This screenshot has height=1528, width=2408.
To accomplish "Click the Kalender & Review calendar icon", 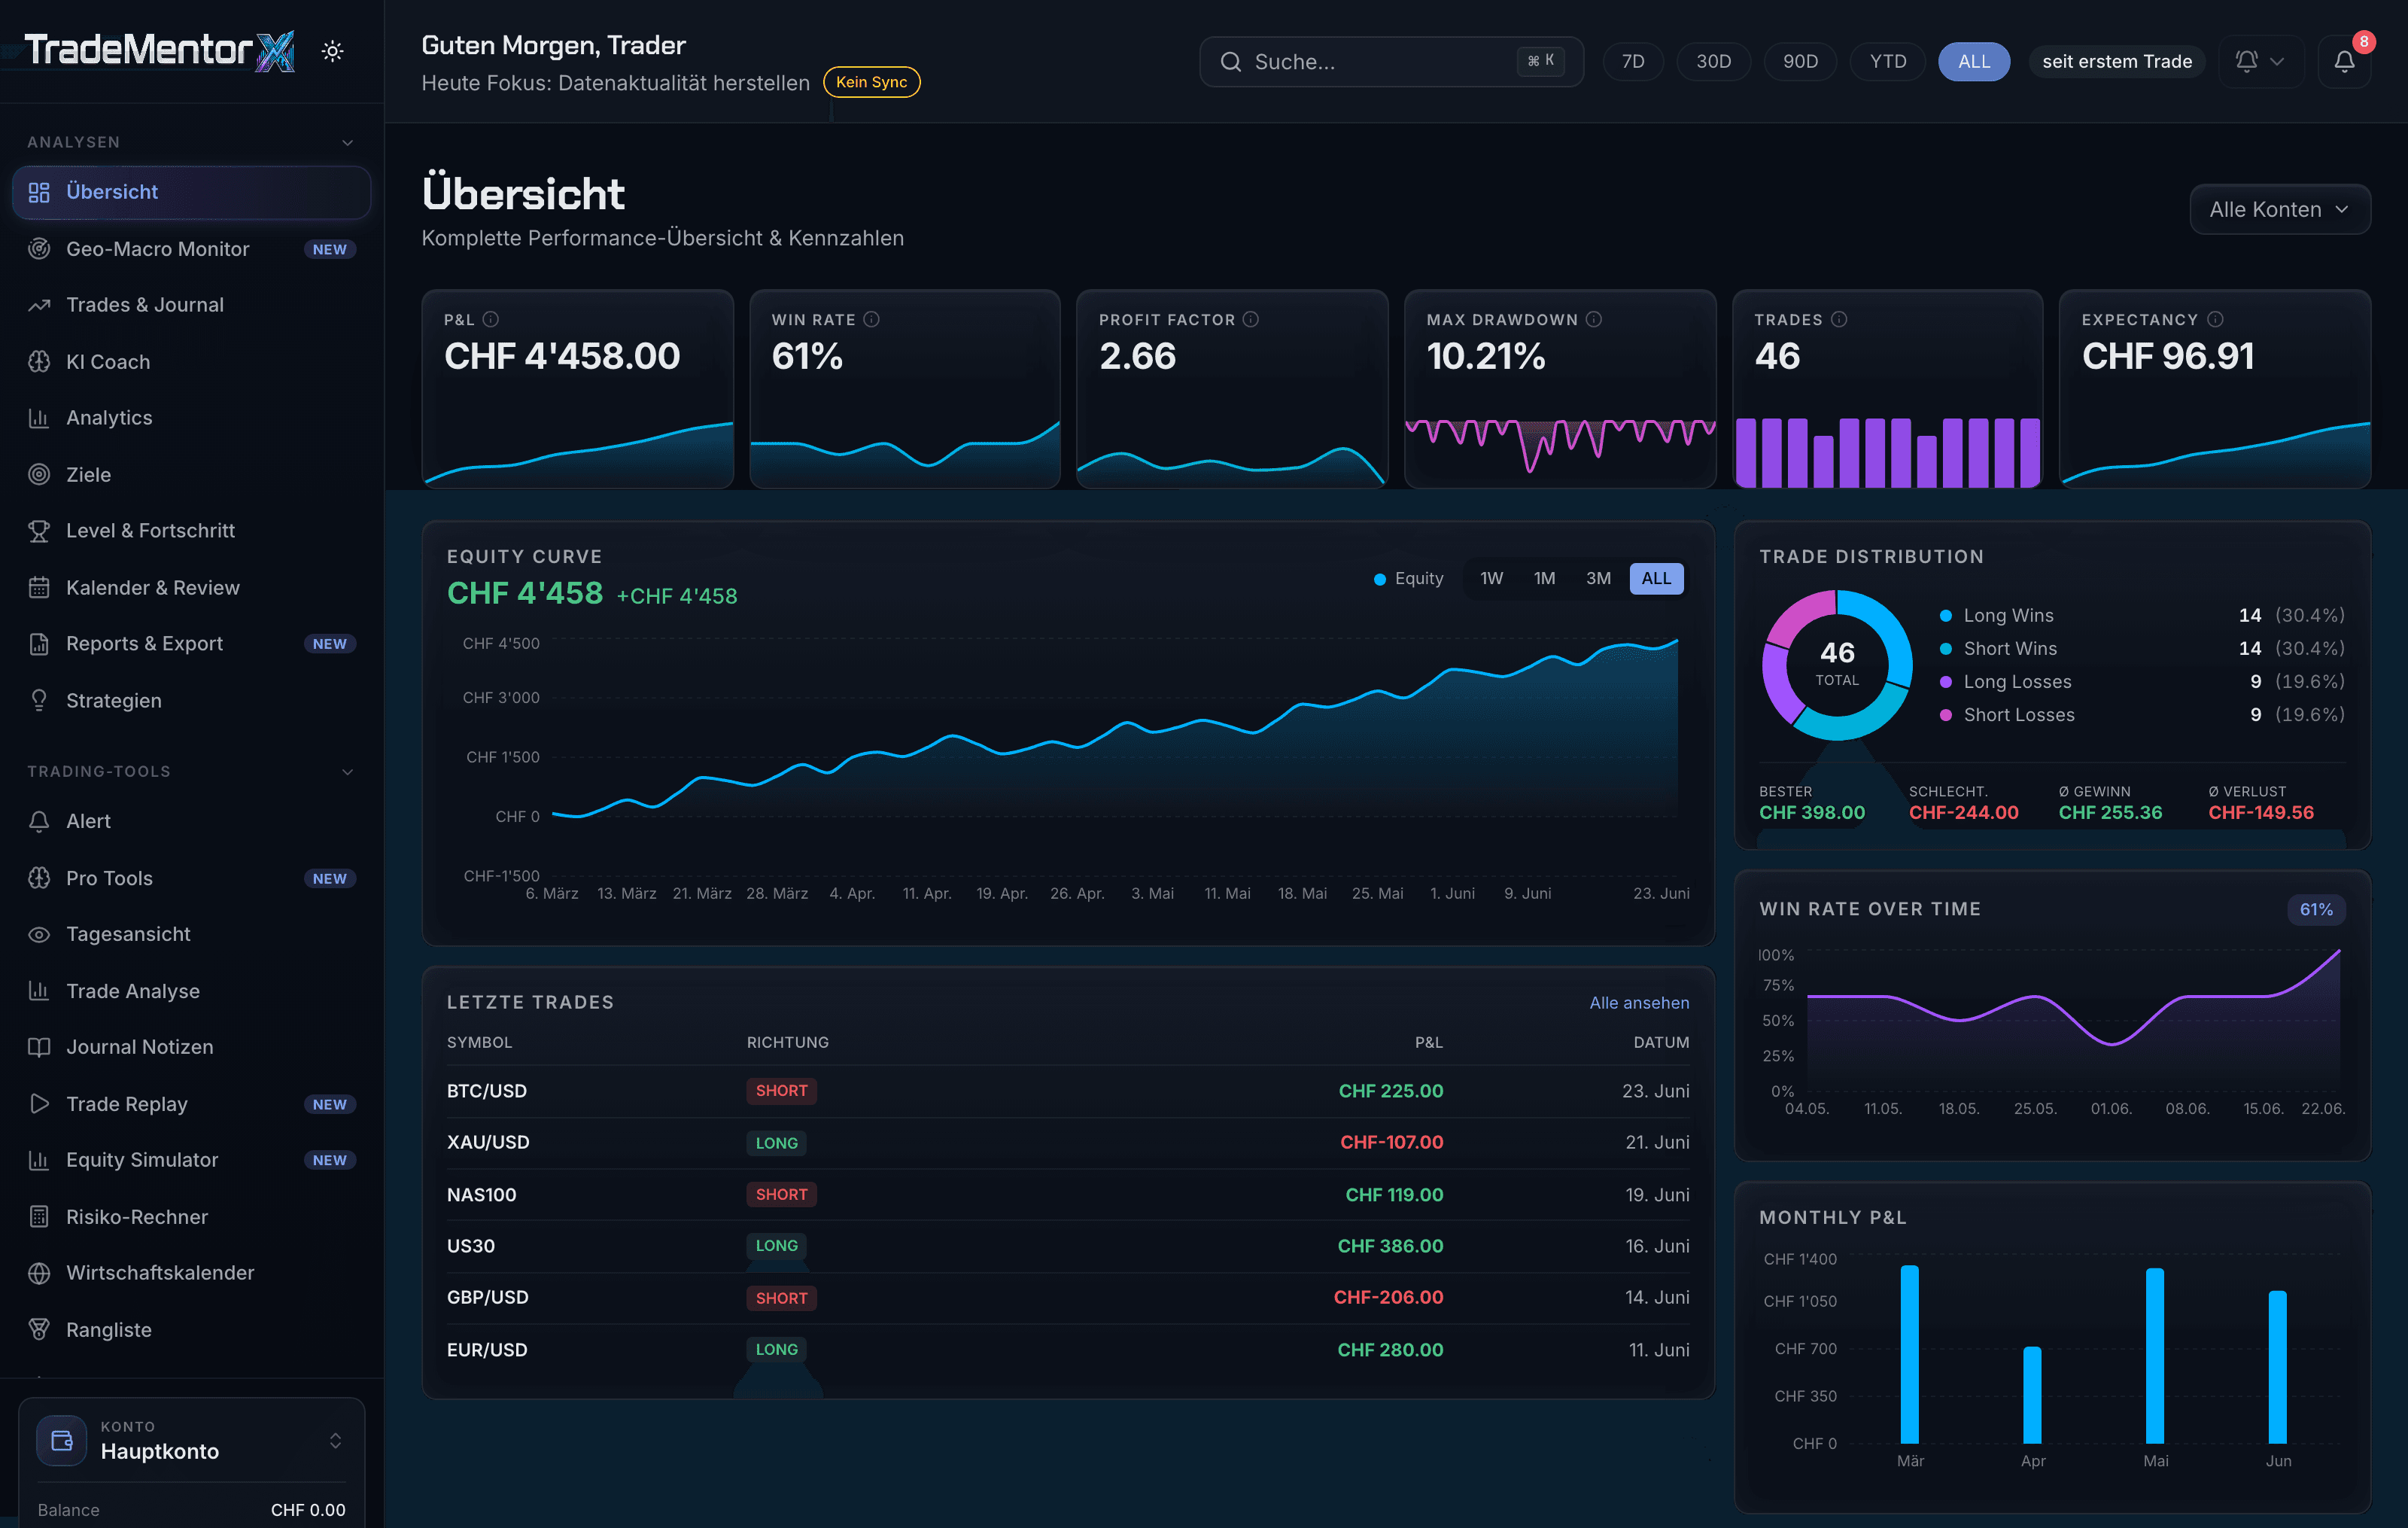I will point(39,588).
